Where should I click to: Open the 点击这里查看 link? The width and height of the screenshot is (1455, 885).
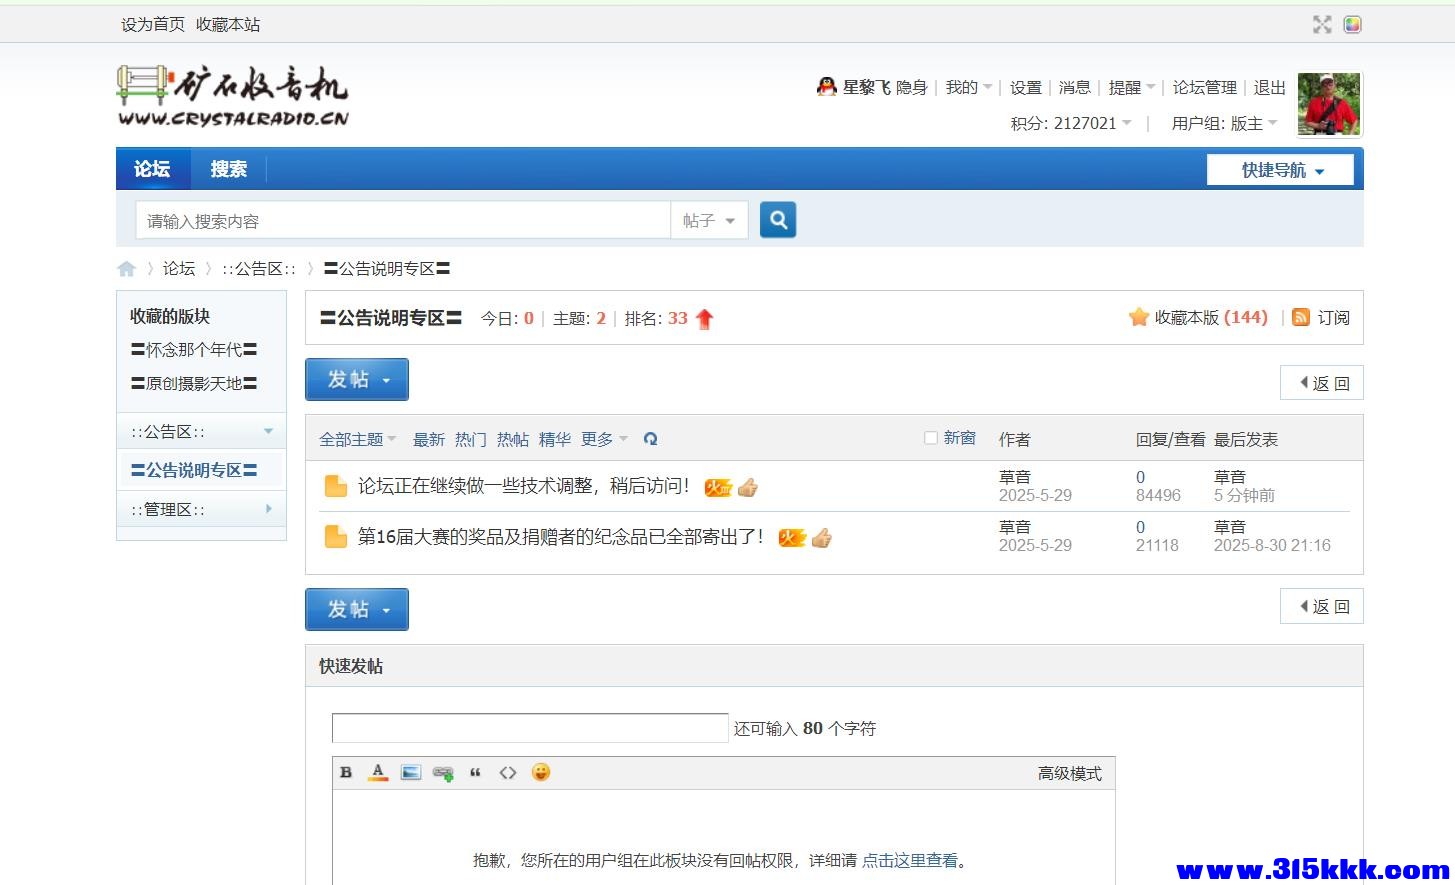pyautogui.click(x=911, y=860)
